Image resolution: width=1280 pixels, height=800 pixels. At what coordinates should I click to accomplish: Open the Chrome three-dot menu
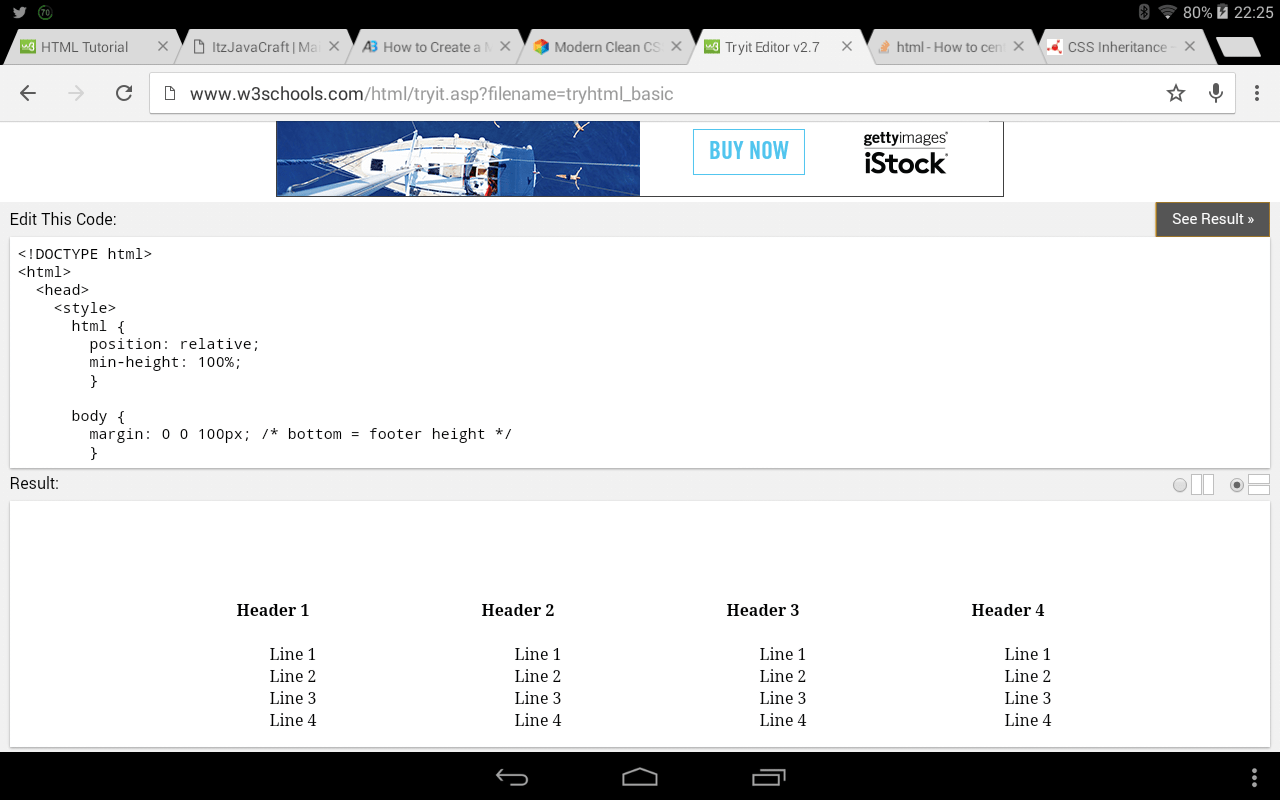tap(1257, 93)
